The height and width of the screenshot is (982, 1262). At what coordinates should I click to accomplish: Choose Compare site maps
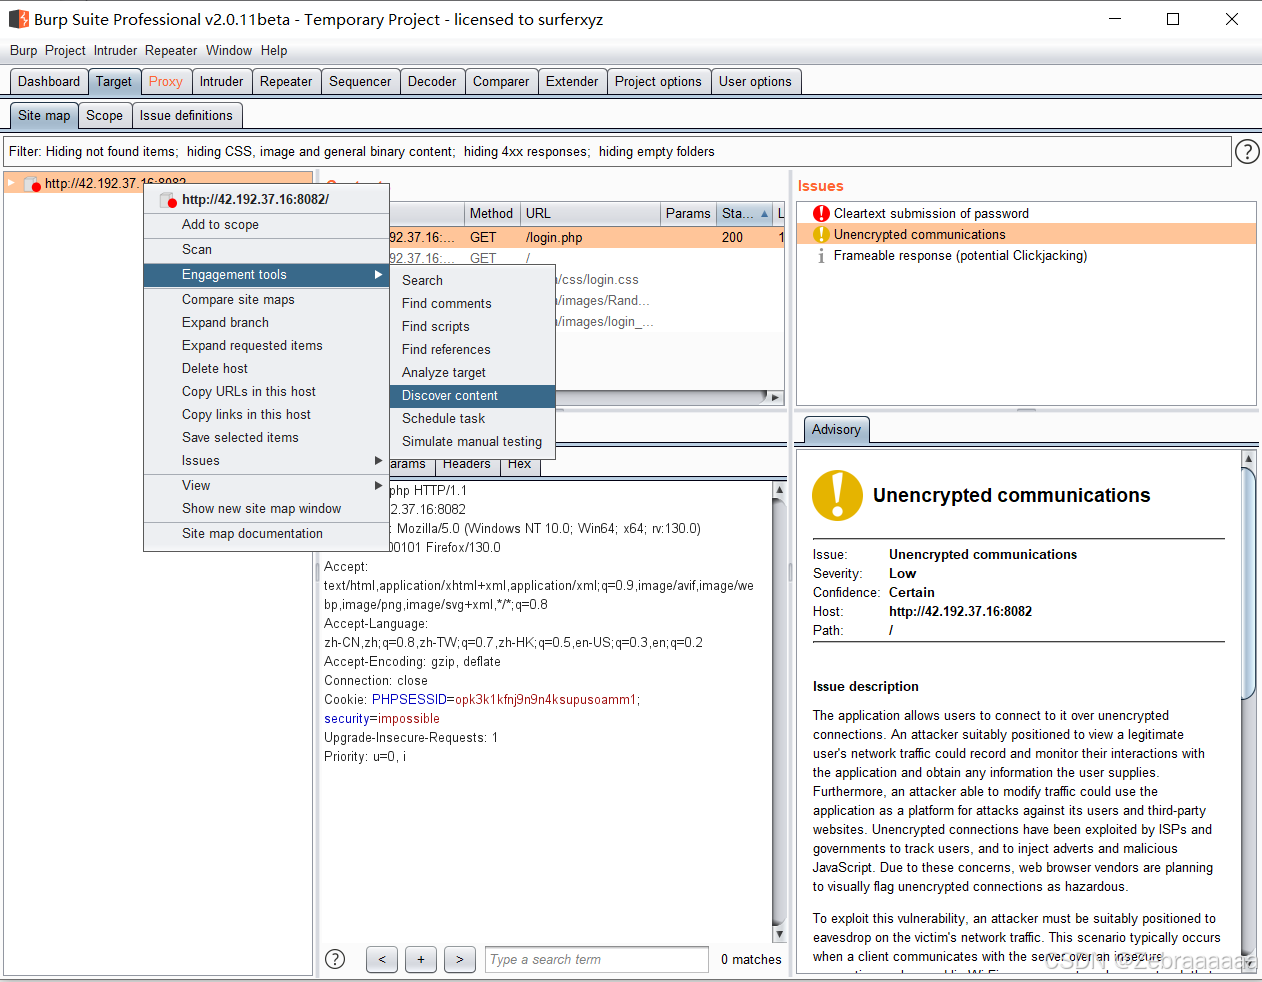[x=266, y=300]
